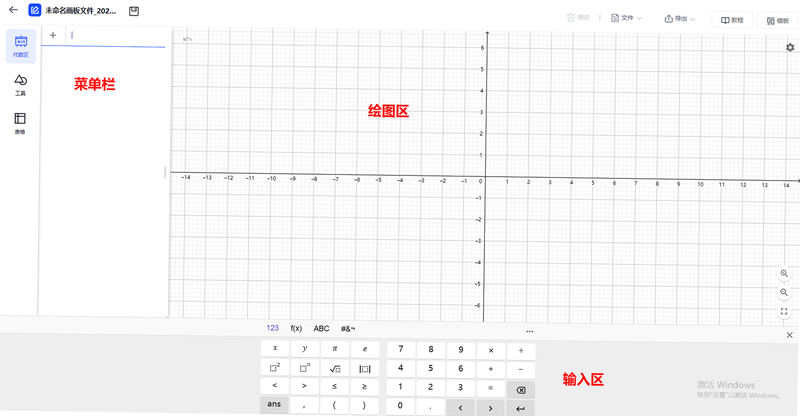This screenshot has width=800, height=416.
Task: Click number 7 on the keypad
Action: click(x=401, y=350)
